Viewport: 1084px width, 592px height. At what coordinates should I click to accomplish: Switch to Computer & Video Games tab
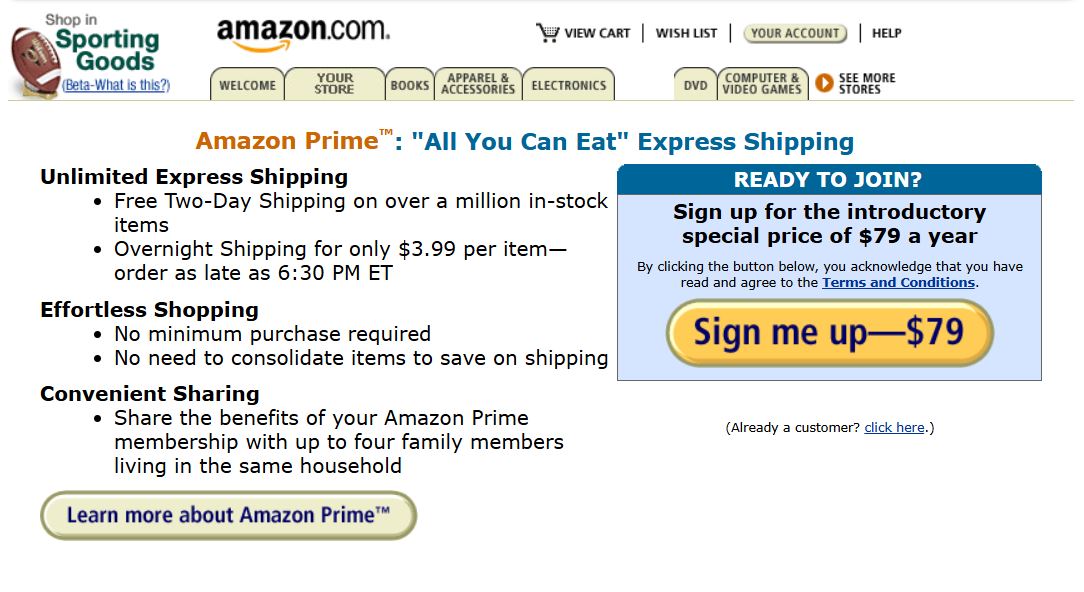tap(763, 86)
